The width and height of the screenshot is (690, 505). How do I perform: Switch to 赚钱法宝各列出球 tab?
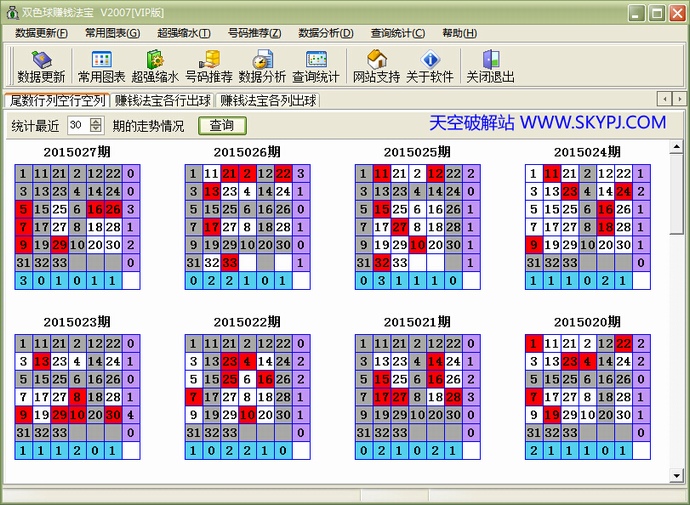click(x=268, y=100)
